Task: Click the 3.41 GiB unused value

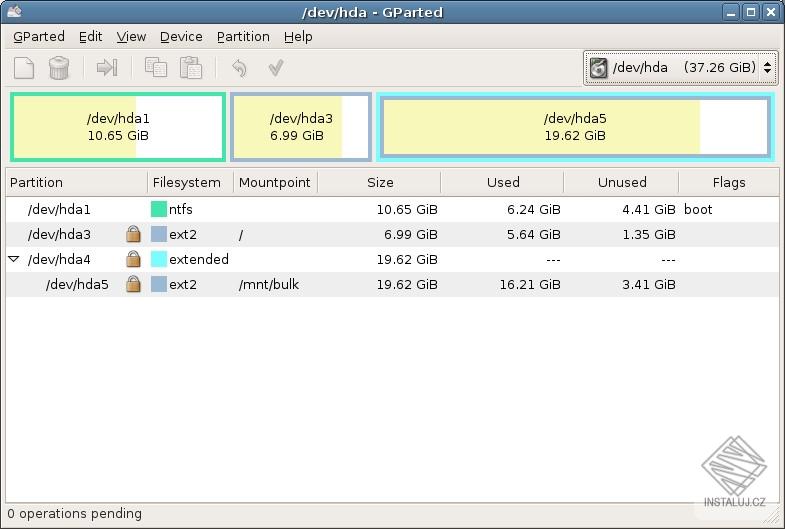Action: coord(649,284)
